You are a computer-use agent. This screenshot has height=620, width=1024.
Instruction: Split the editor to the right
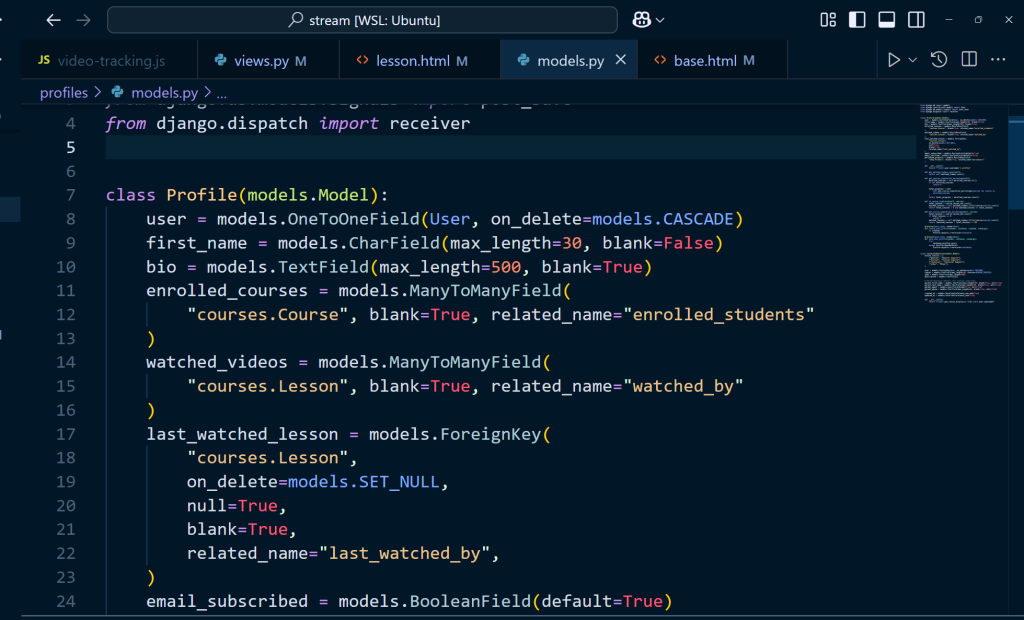pyautogui.click(x=969, y=60)
